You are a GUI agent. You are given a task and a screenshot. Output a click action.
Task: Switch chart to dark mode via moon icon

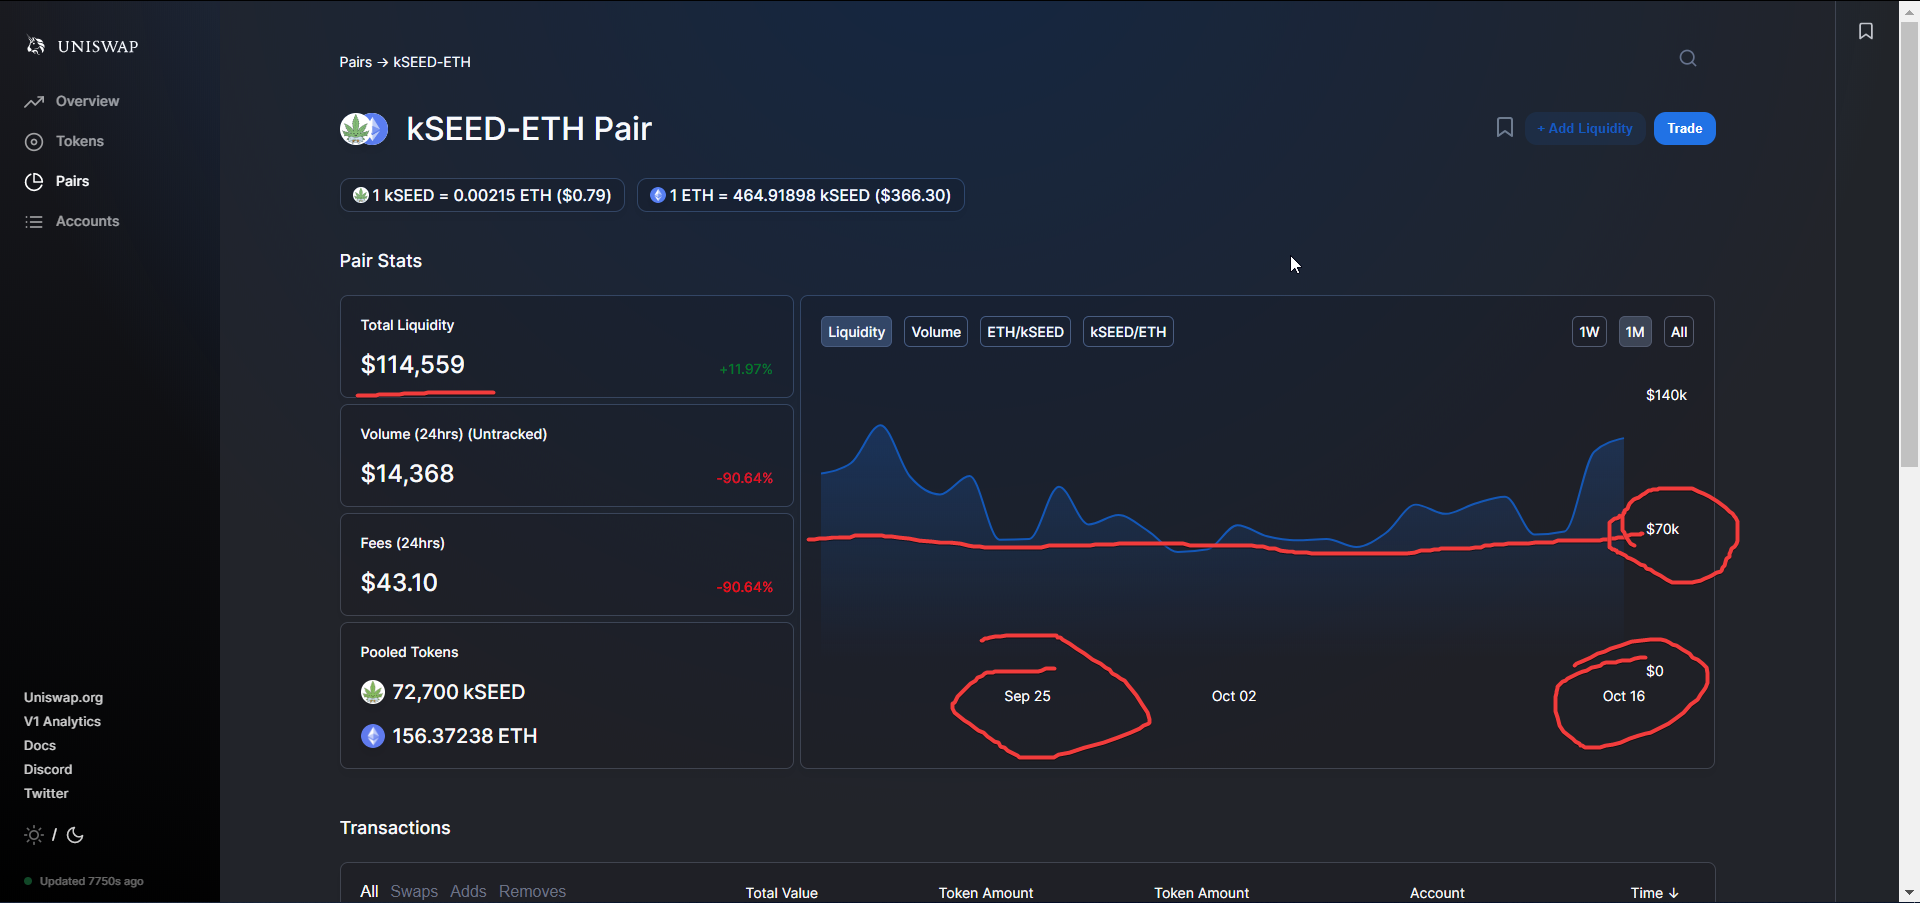coord(75,835)
